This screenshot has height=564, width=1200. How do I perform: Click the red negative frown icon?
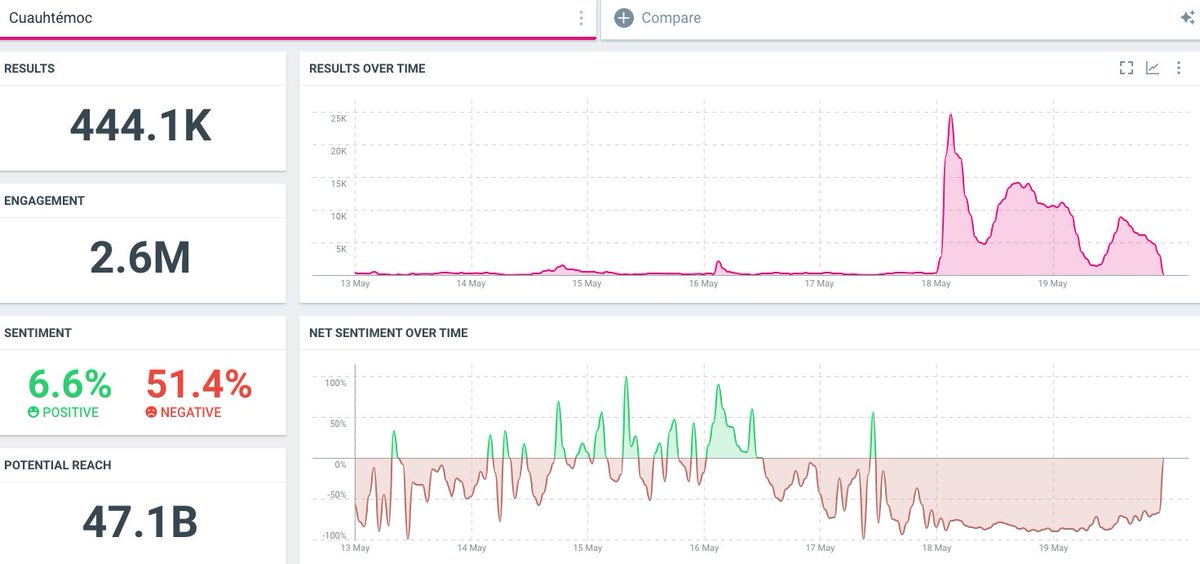tap(151, 412)
